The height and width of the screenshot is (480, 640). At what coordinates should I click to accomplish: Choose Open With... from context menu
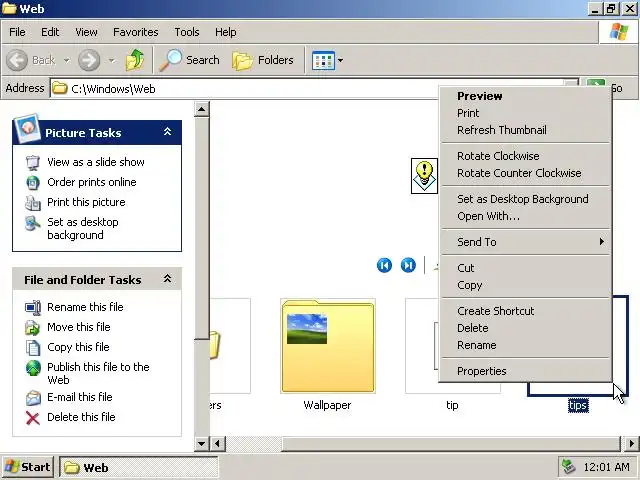click(525, 216)
